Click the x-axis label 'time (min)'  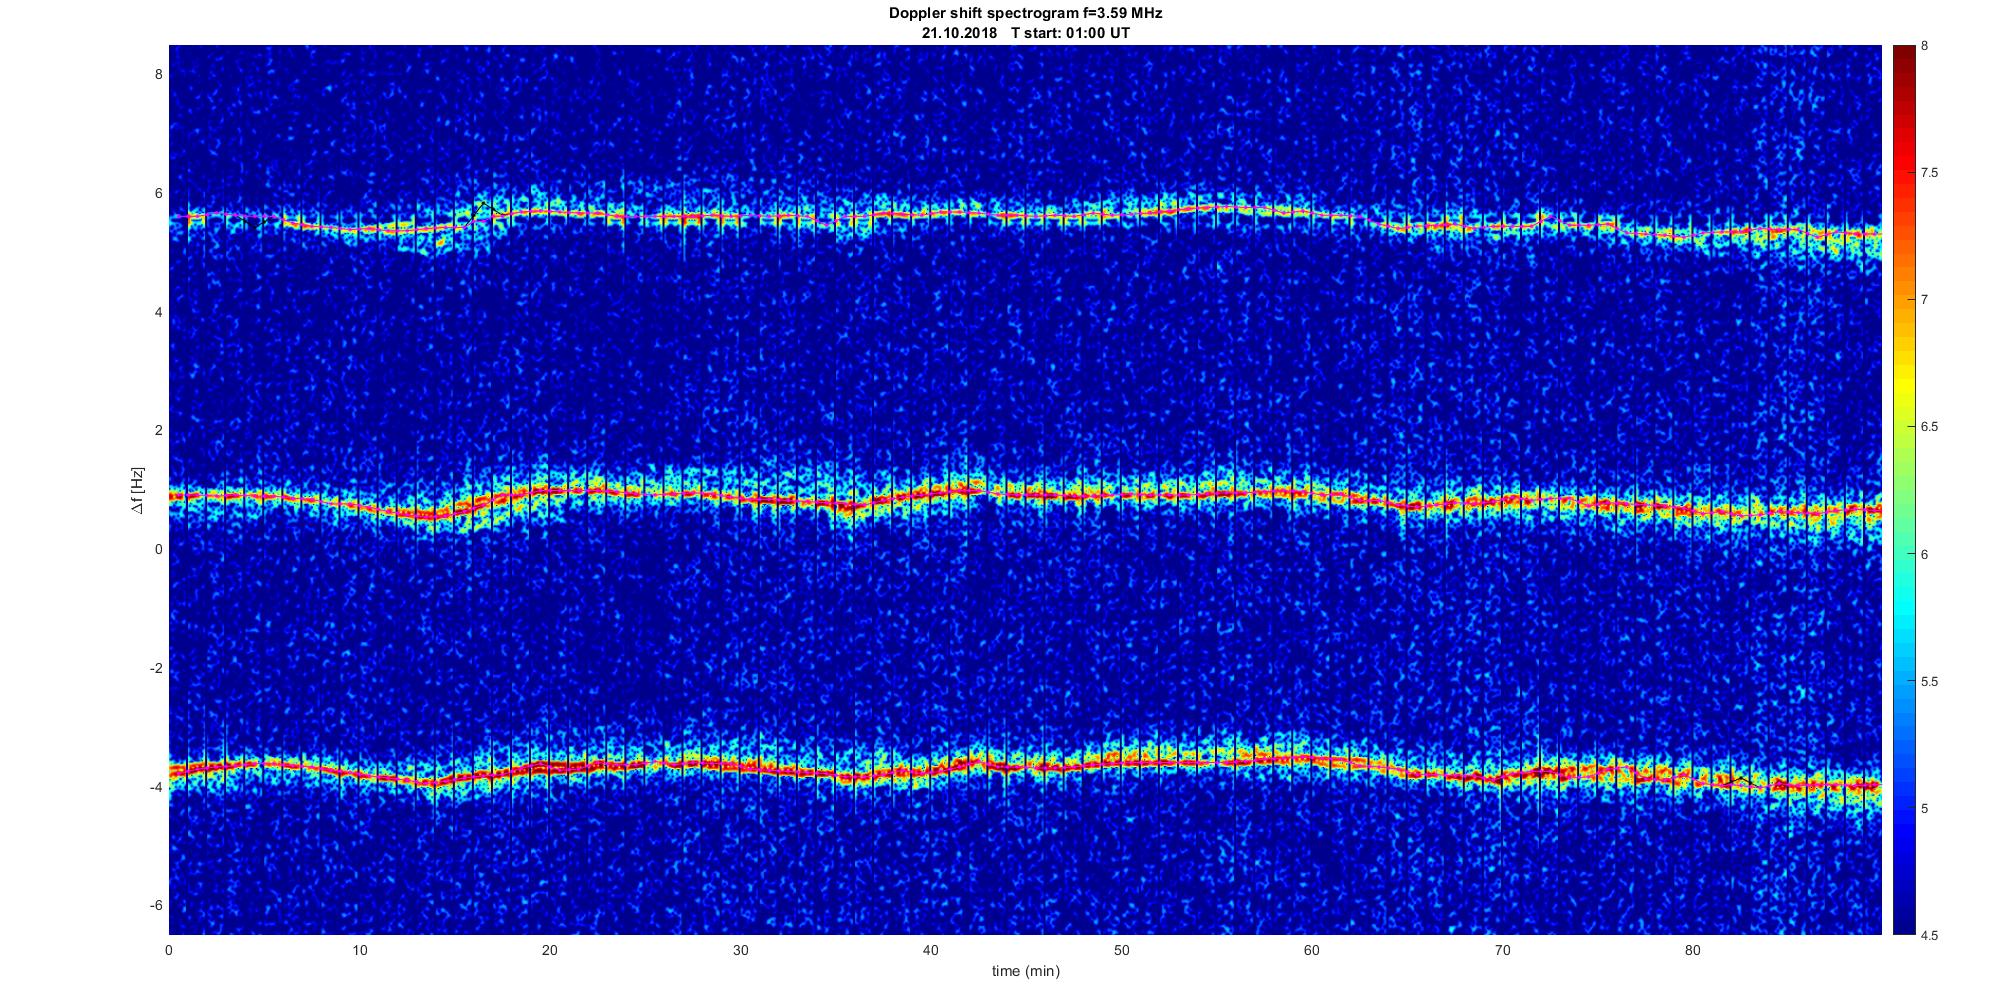click(1025, 971)
